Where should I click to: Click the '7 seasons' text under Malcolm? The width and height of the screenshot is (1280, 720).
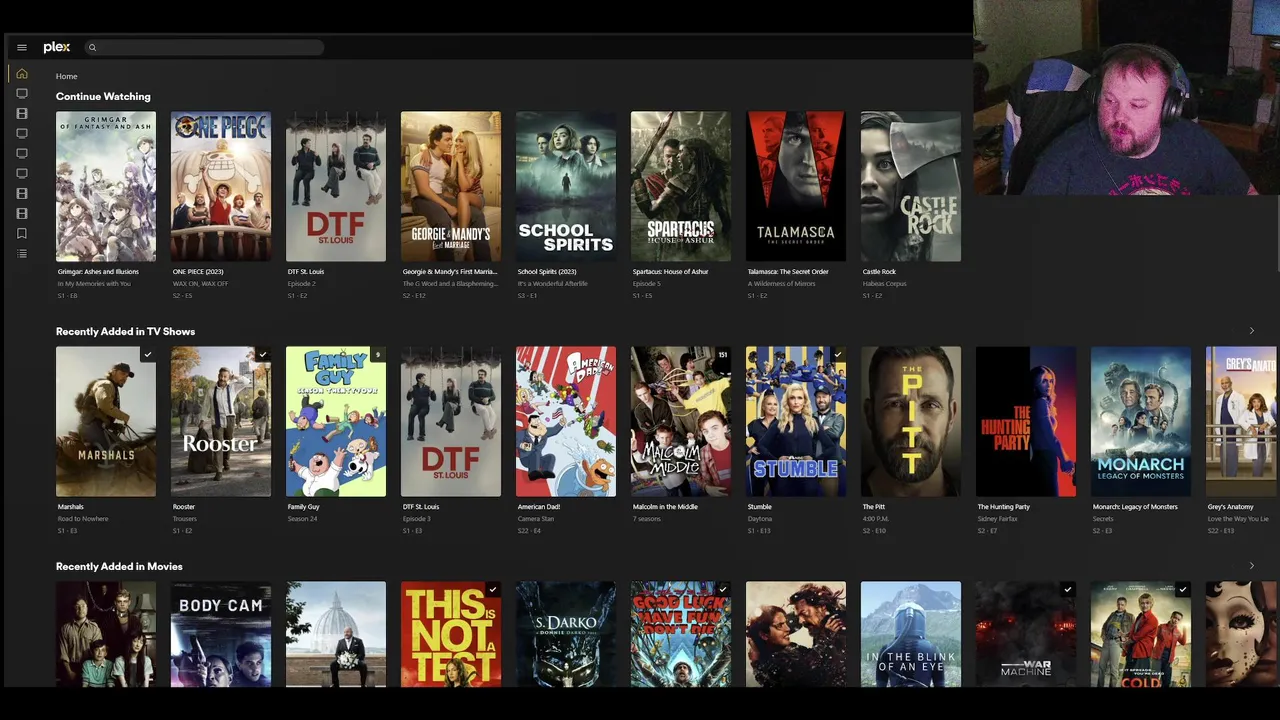[x=646, y=519]
